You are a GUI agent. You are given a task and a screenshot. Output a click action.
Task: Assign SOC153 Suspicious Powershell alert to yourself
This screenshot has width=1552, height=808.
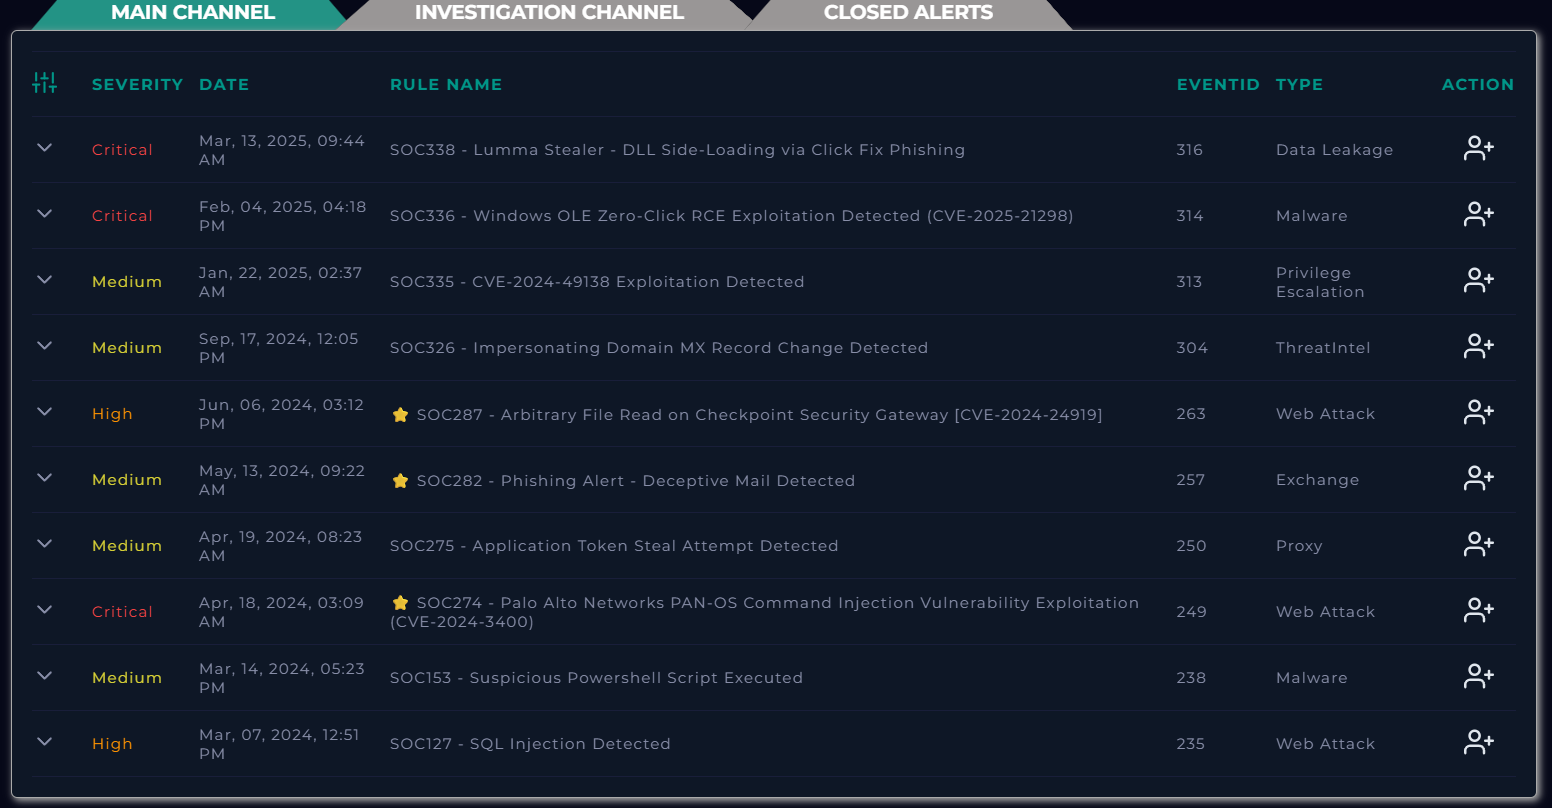[x=1478, y=677]
